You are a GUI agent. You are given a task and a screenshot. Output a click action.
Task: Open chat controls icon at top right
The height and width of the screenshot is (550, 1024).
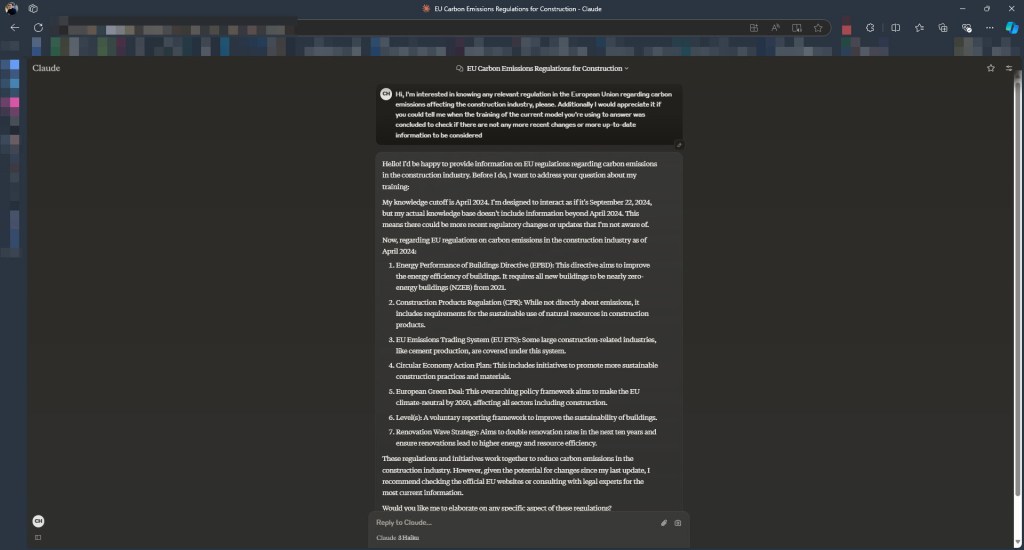coord(1009,68)
